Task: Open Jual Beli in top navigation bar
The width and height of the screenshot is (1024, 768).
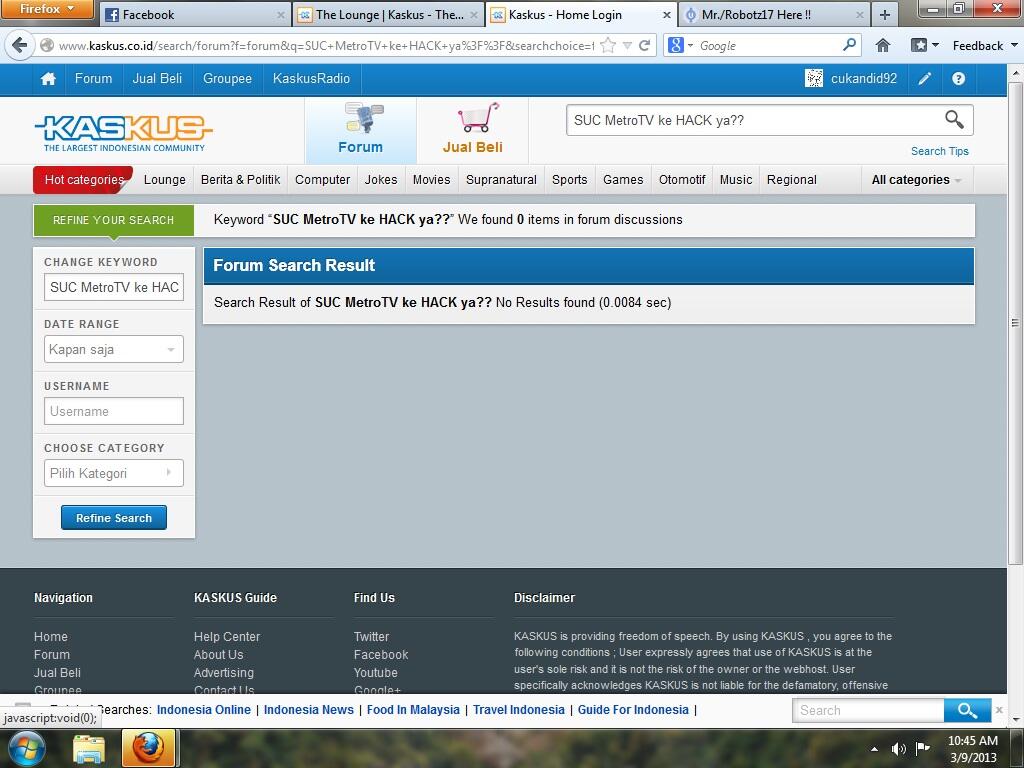Action: [157, 78]
